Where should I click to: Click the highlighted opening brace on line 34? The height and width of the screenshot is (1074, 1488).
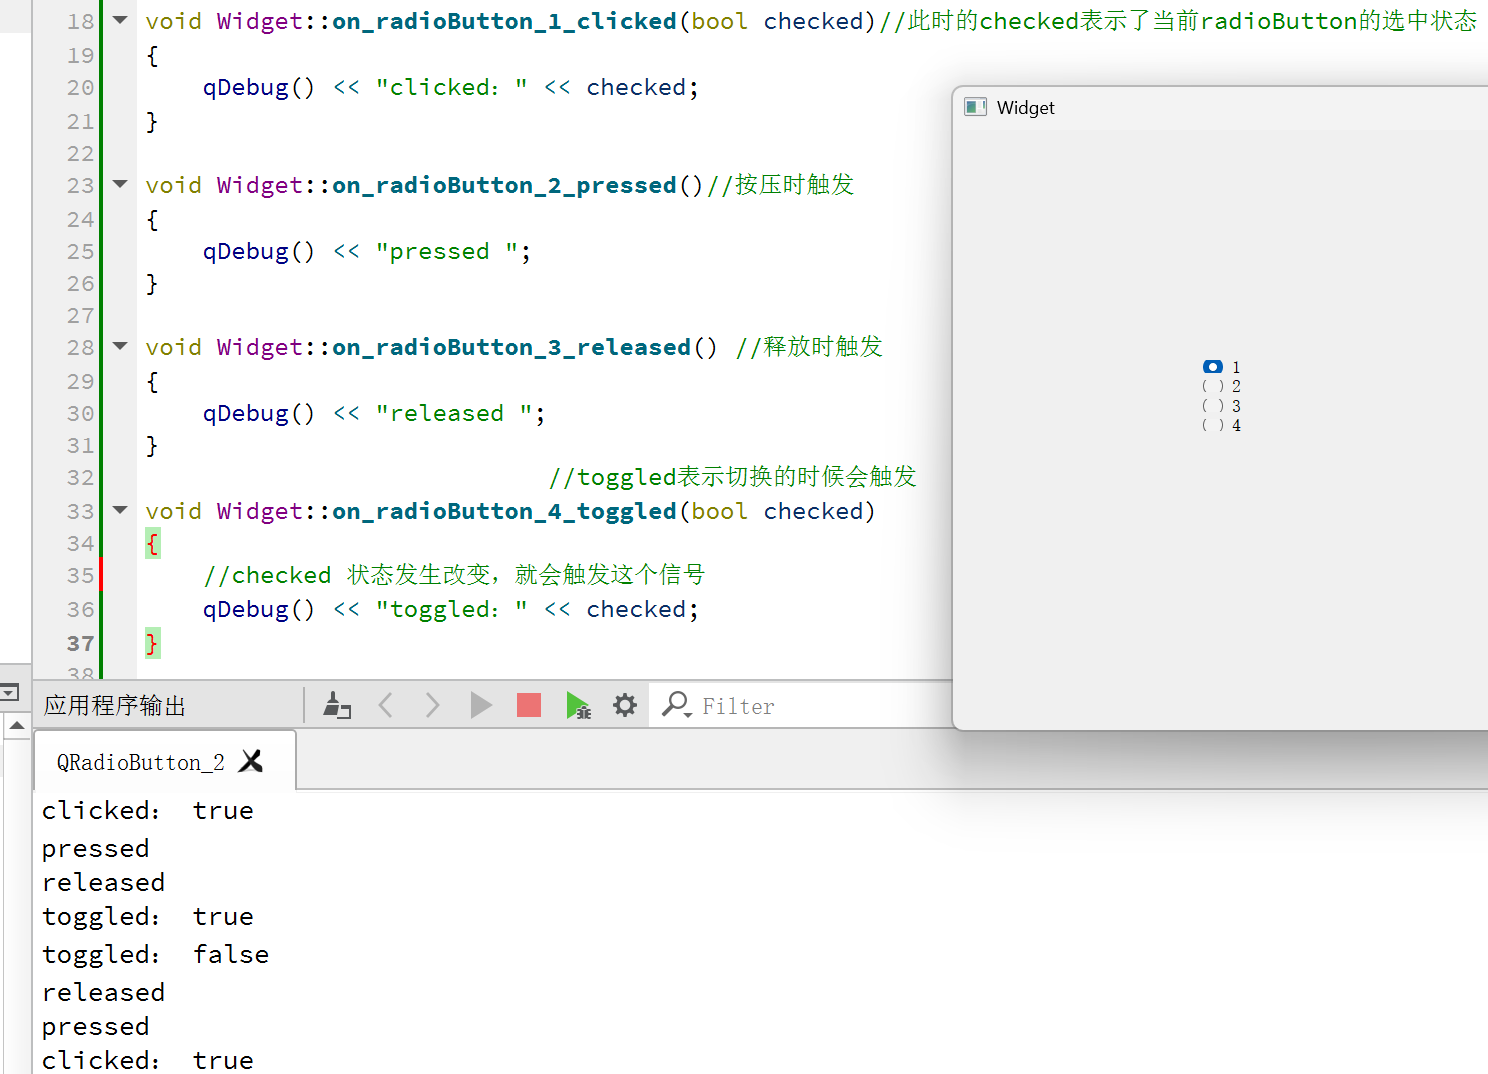coord(152,544)
